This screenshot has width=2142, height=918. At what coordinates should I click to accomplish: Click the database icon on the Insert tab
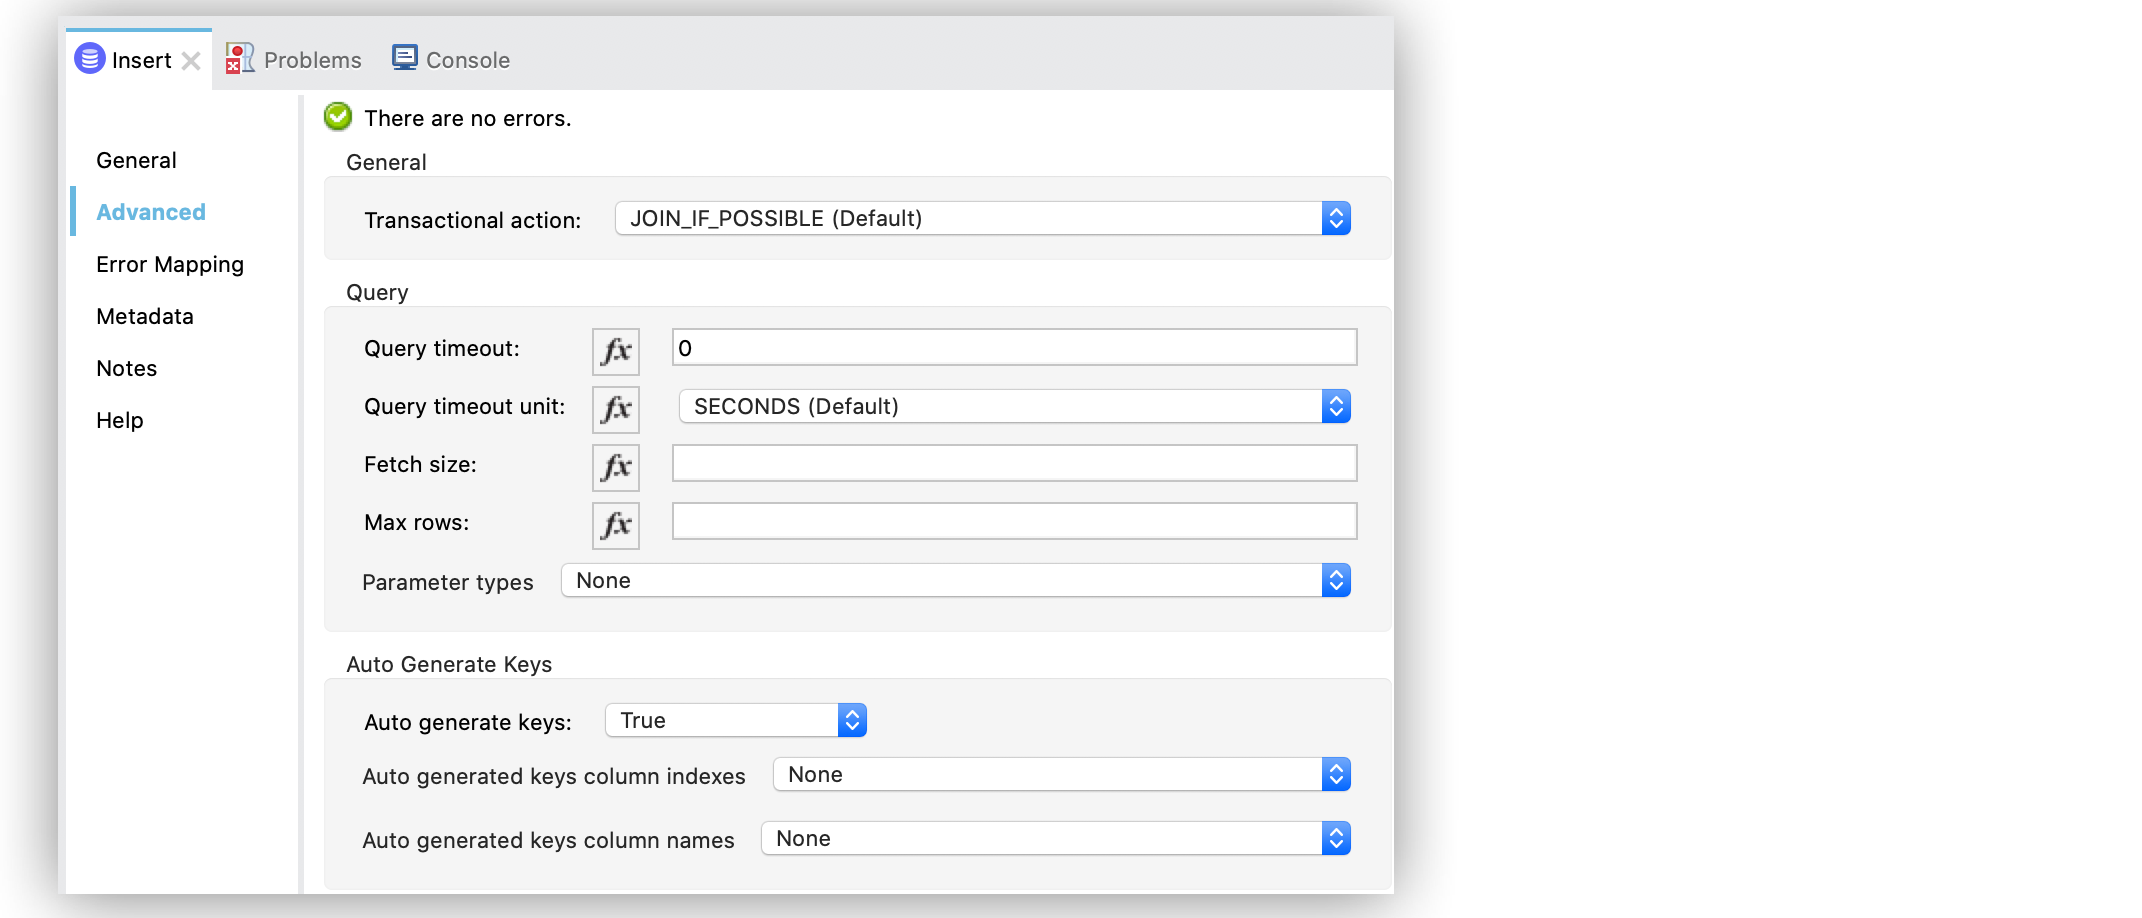click(x=88, y=58)
